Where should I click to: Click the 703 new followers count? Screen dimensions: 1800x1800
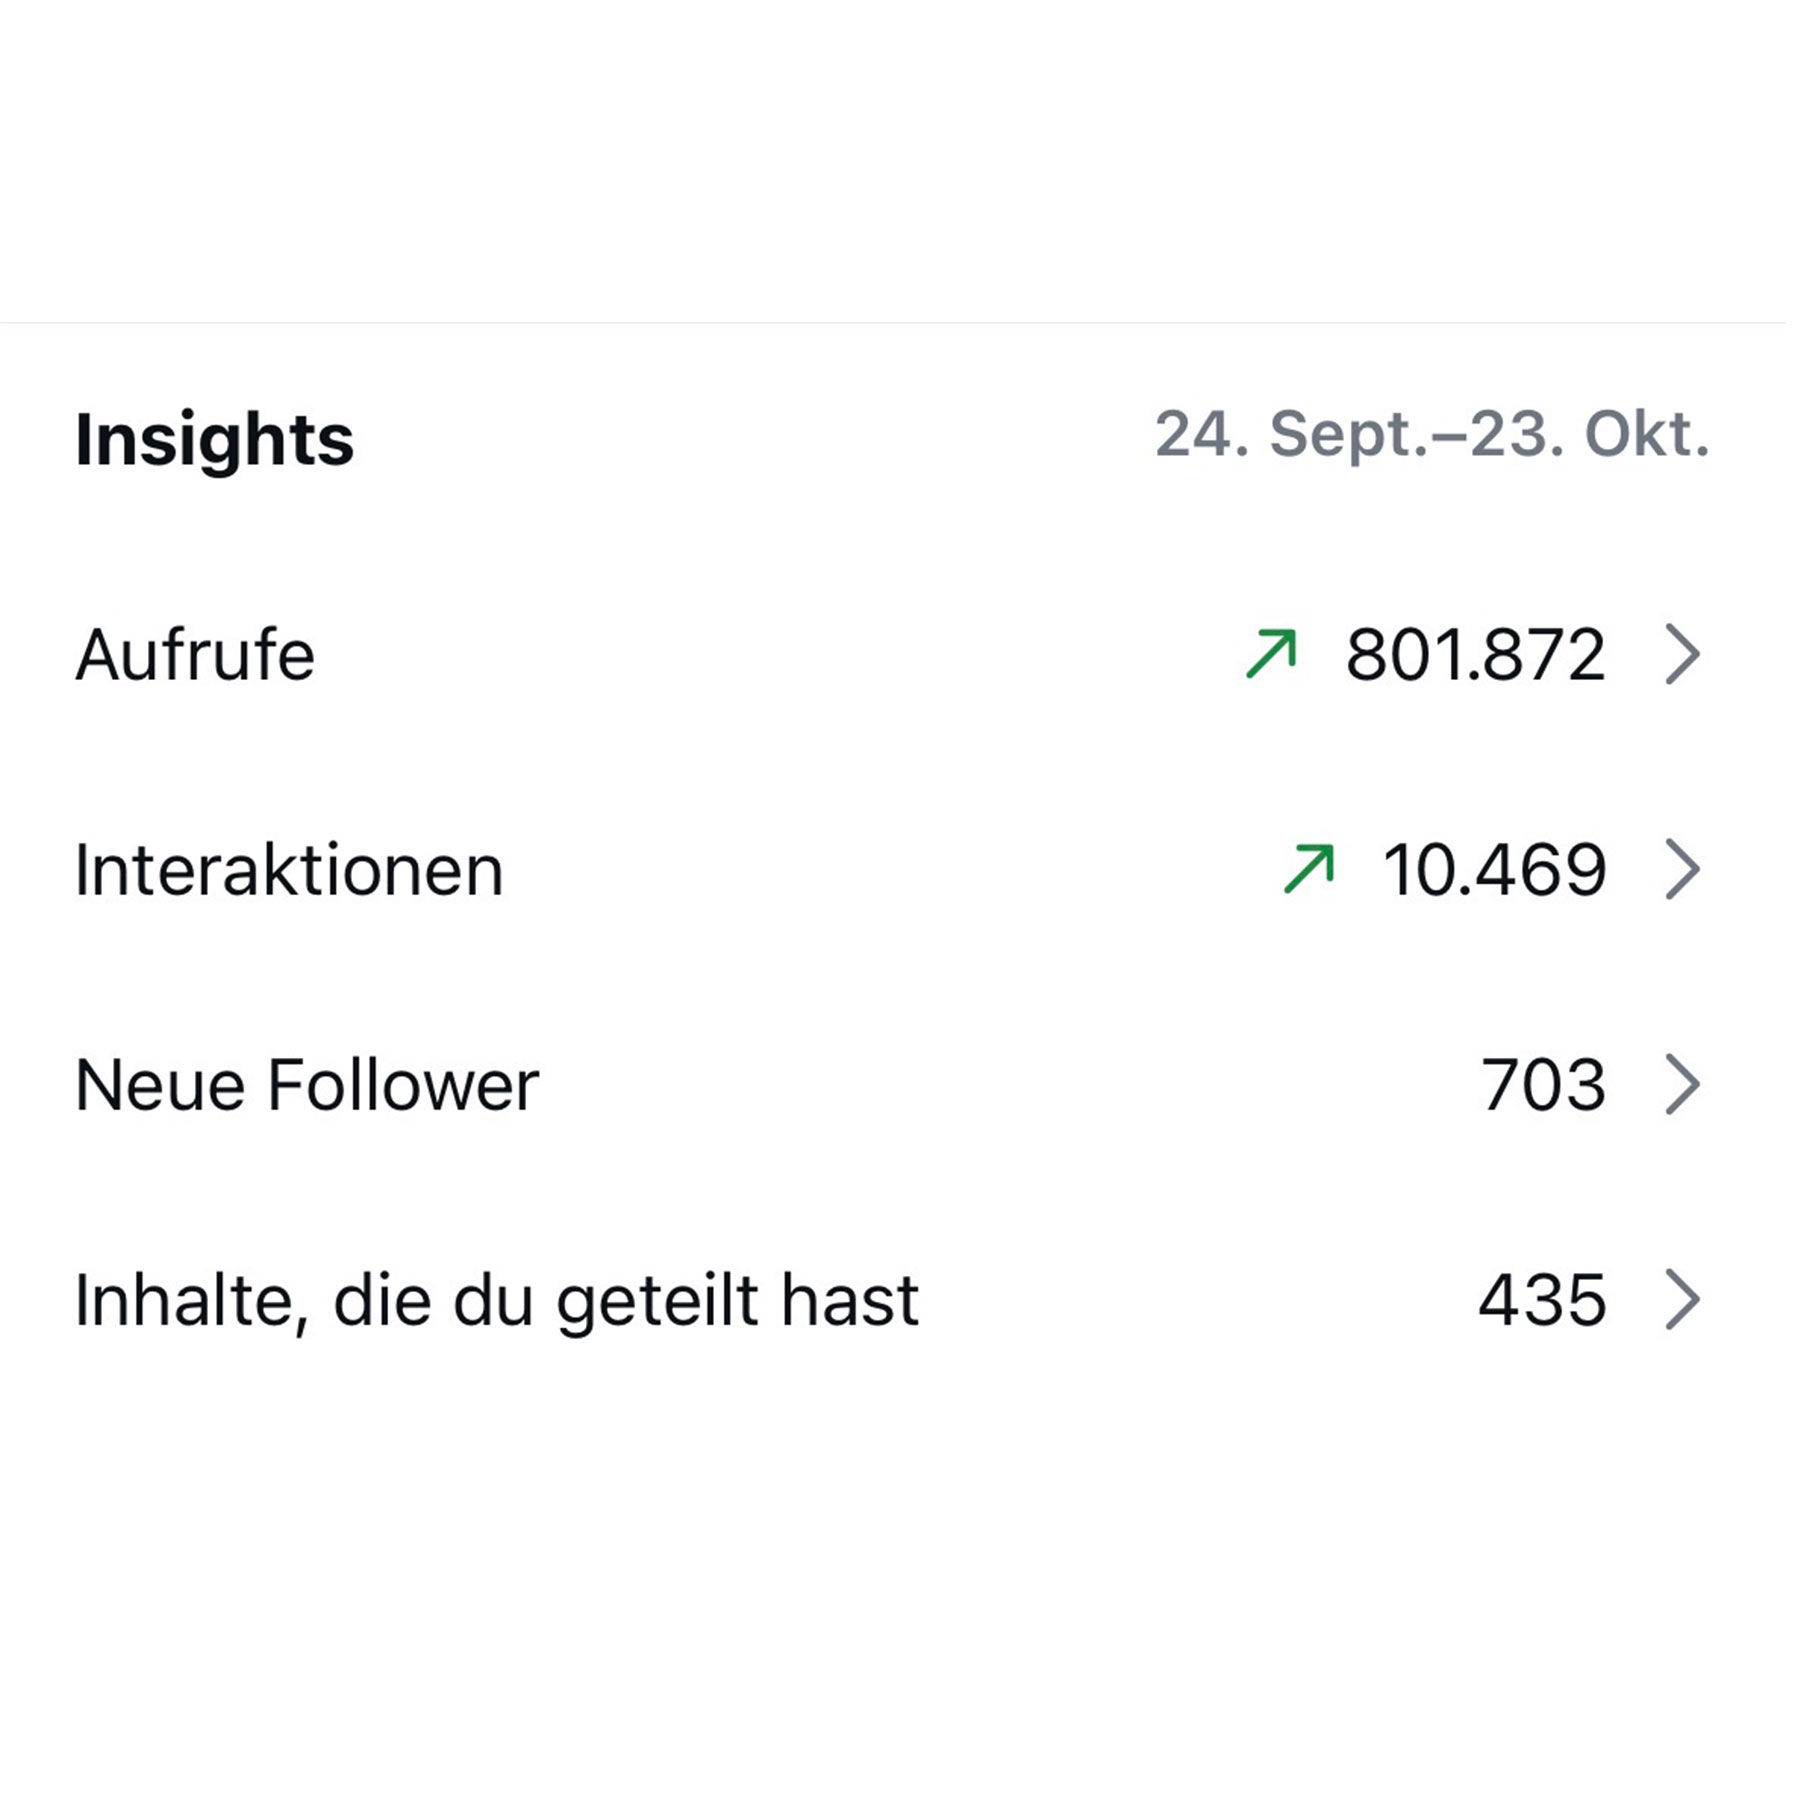coord(1543,1085)
